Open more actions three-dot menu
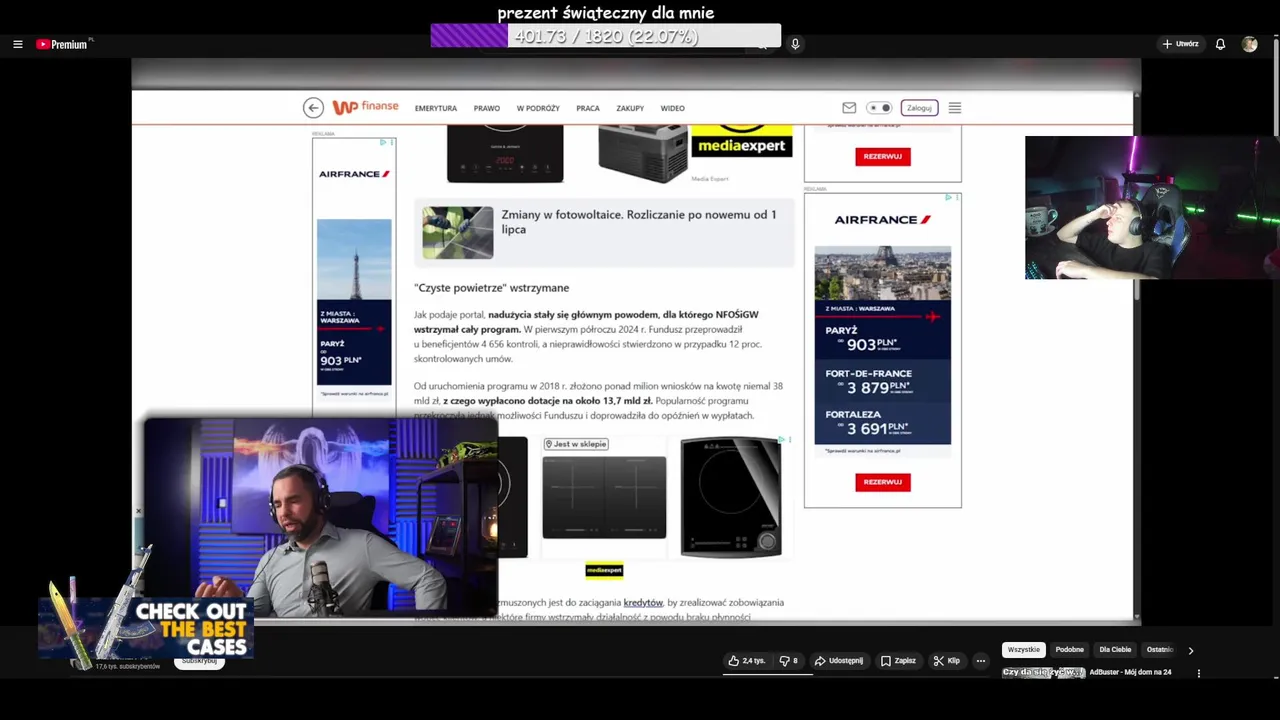 [981, 661]
